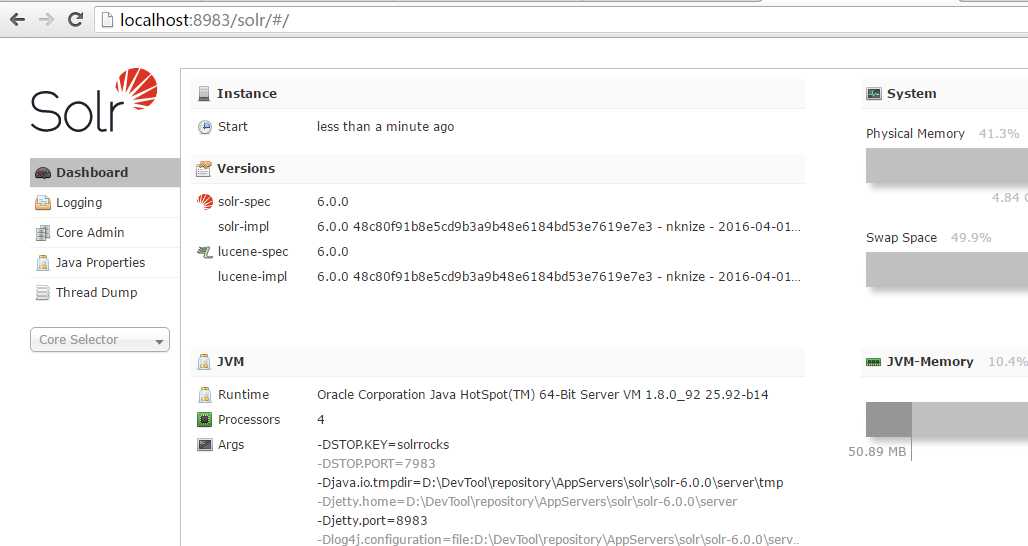Screen dimensions: 1028x546
Task: Click the page icon in address bar
Action: [x=107, y=20]
